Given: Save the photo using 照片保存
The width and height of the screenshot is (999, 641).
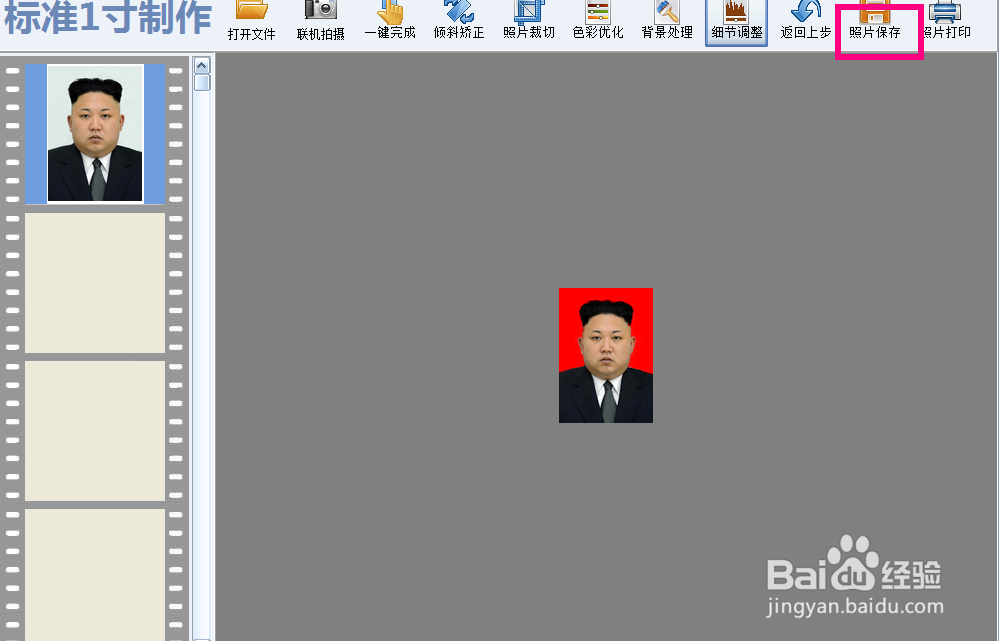Looking at the screenshot, I should [877, 25].
